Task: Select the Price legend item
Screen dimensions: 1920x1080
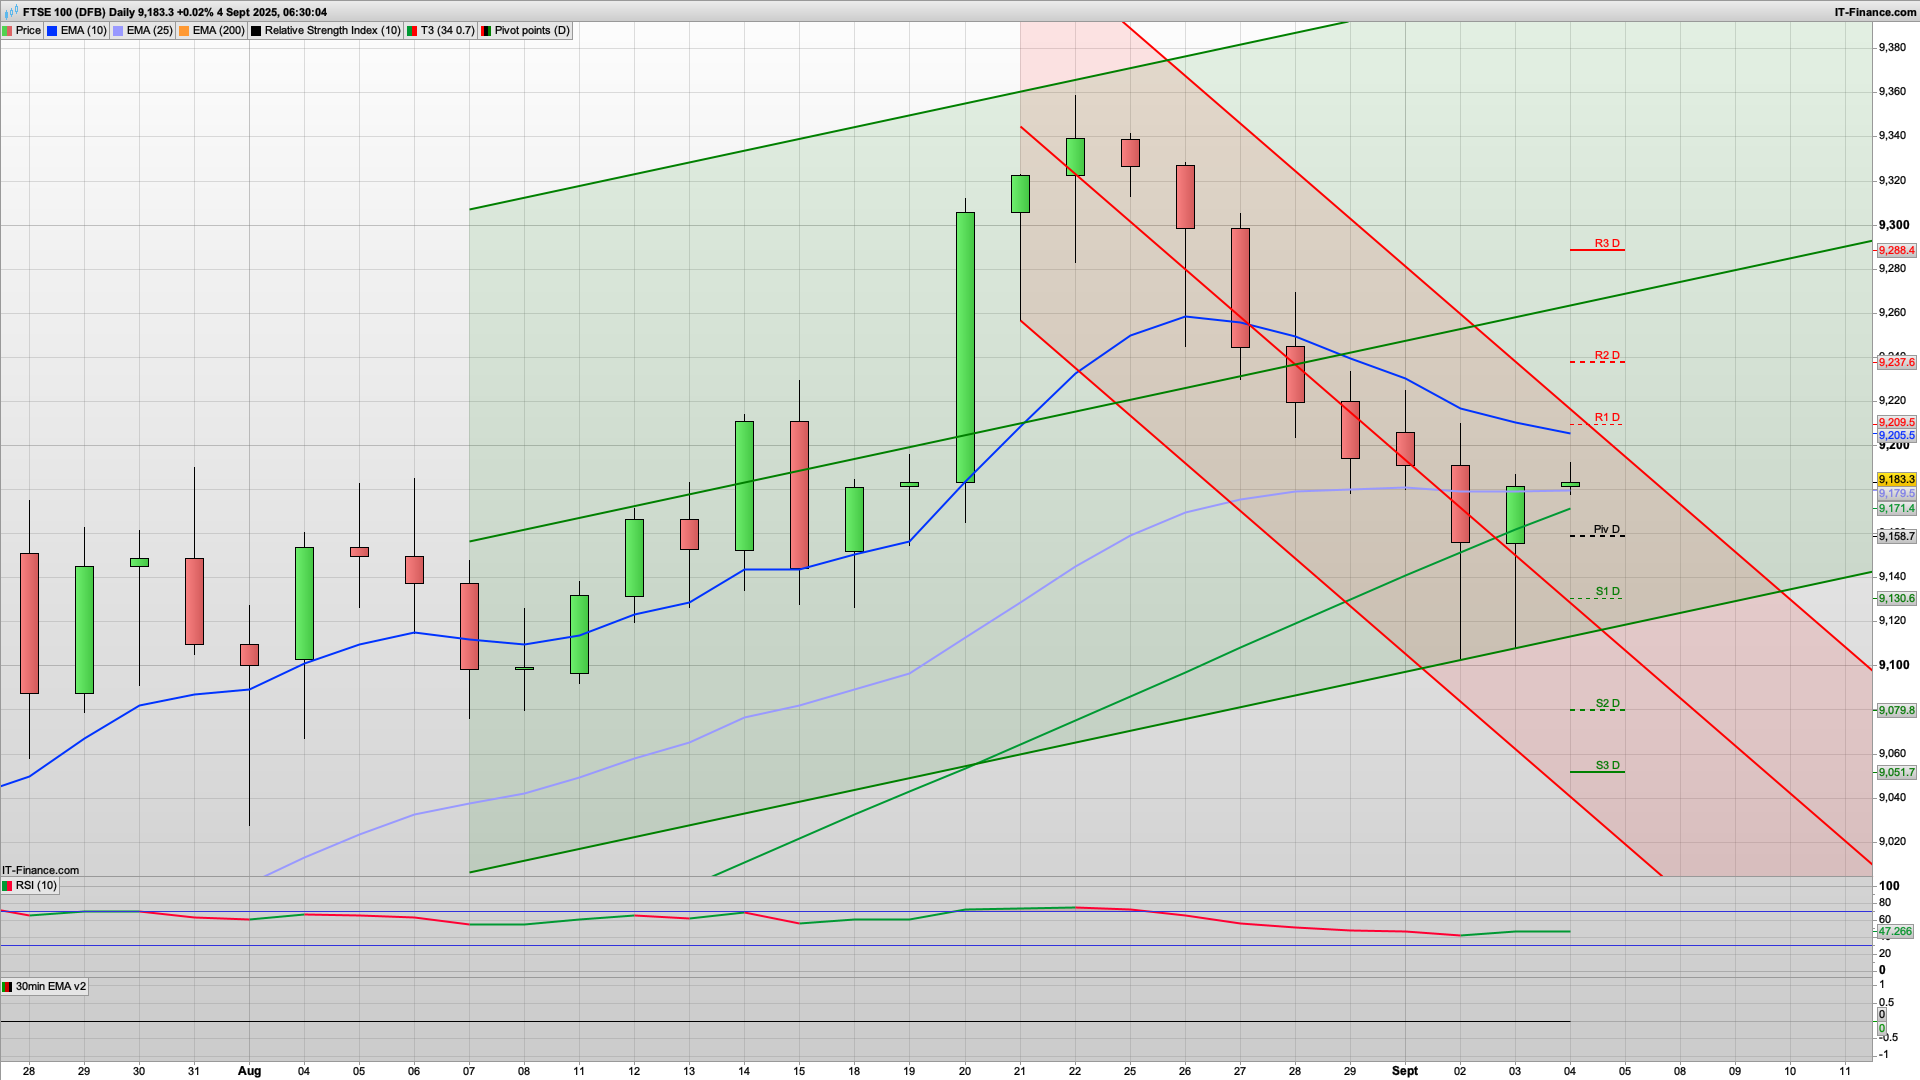Action: click(22, 31)
